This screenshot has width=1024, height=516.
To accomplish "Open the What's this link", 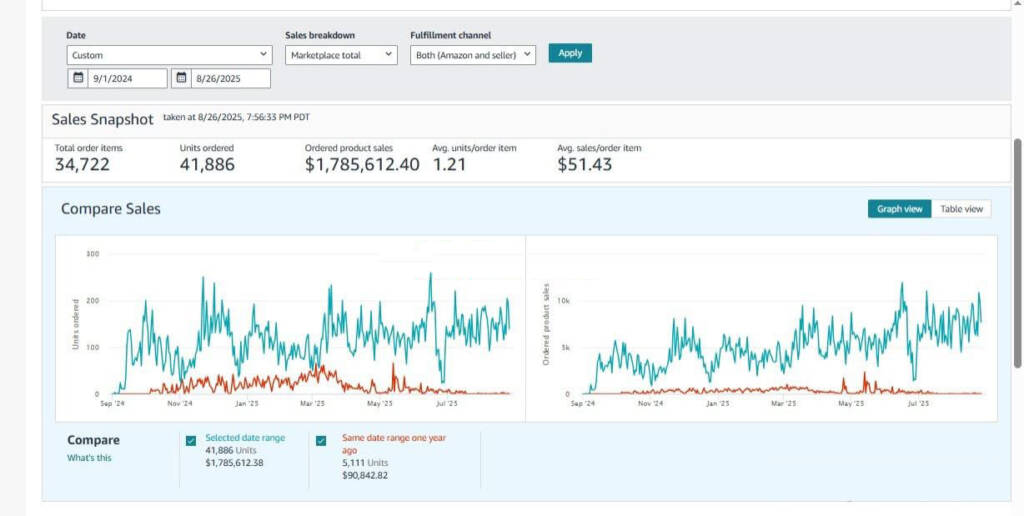I will pyautogui.click(x=89, y=458).
